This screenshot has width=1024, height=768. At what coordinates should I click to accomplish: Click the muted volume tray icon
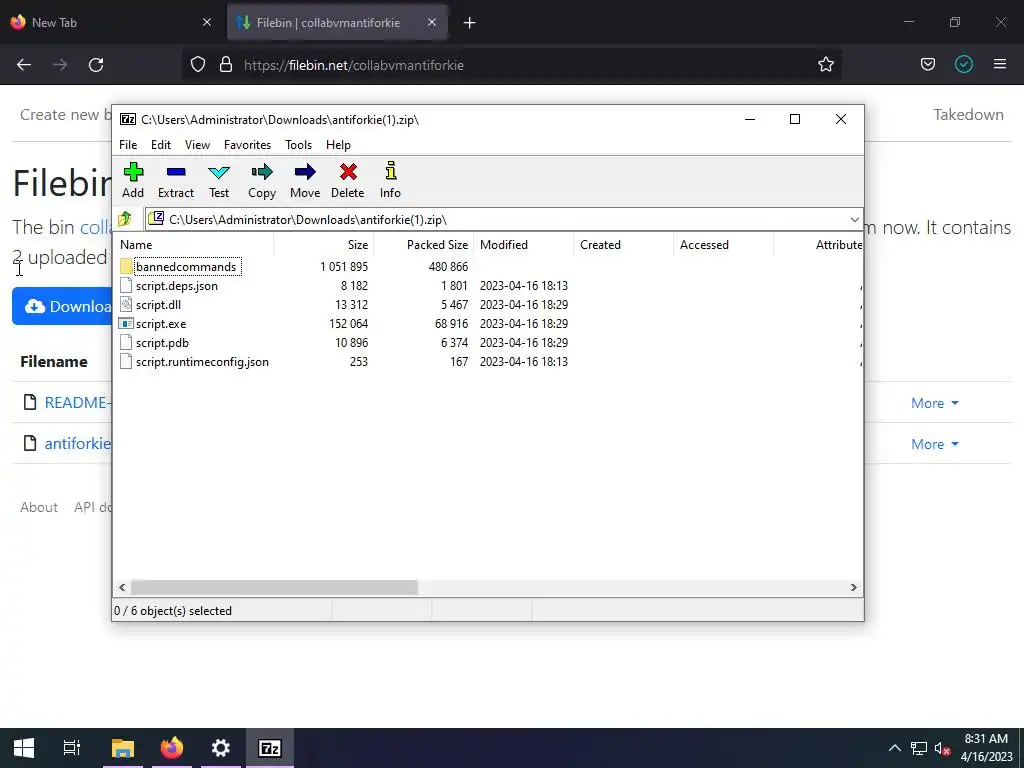(x=942, y=748)
